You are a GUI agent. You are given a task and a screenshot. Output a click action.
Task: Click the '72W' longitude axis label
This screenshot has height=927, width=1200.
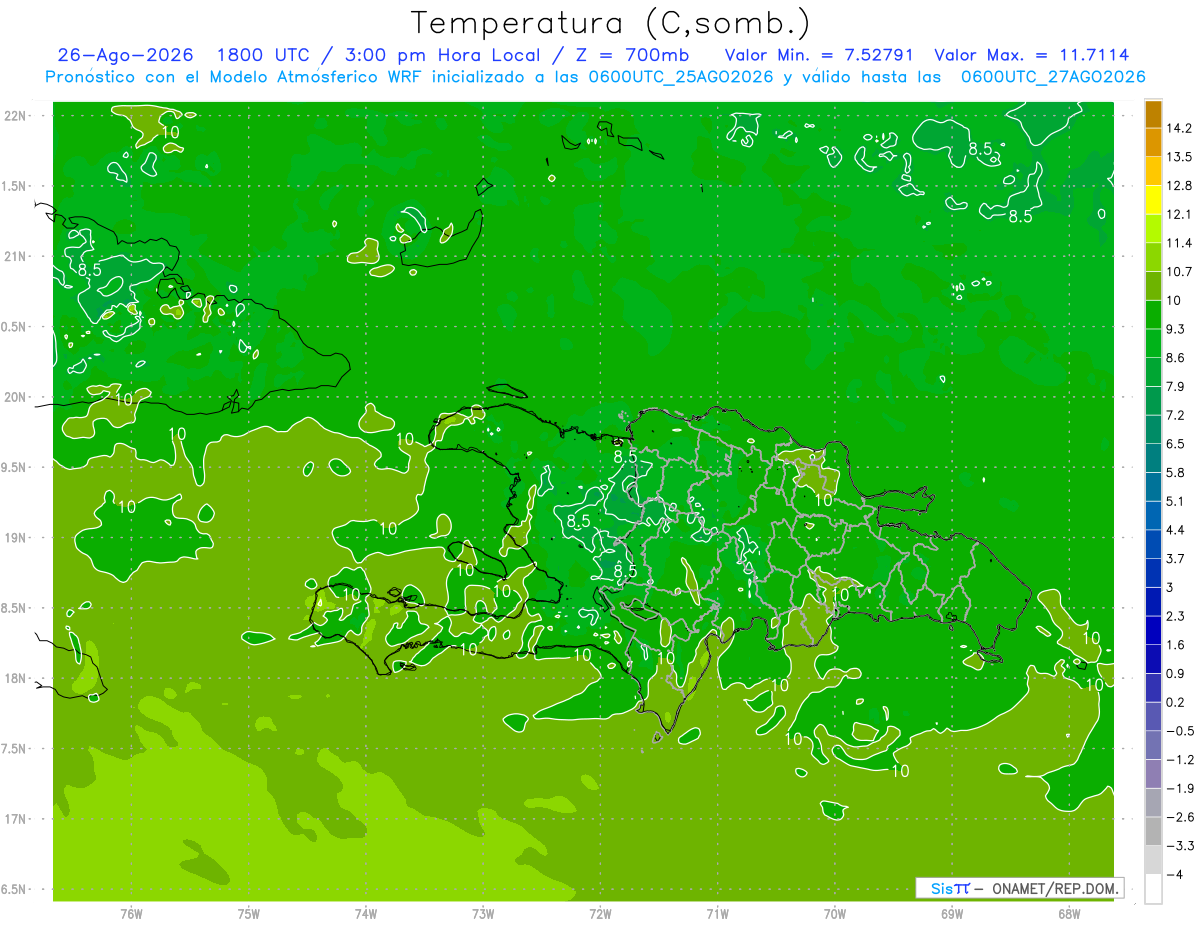point(600,913)
